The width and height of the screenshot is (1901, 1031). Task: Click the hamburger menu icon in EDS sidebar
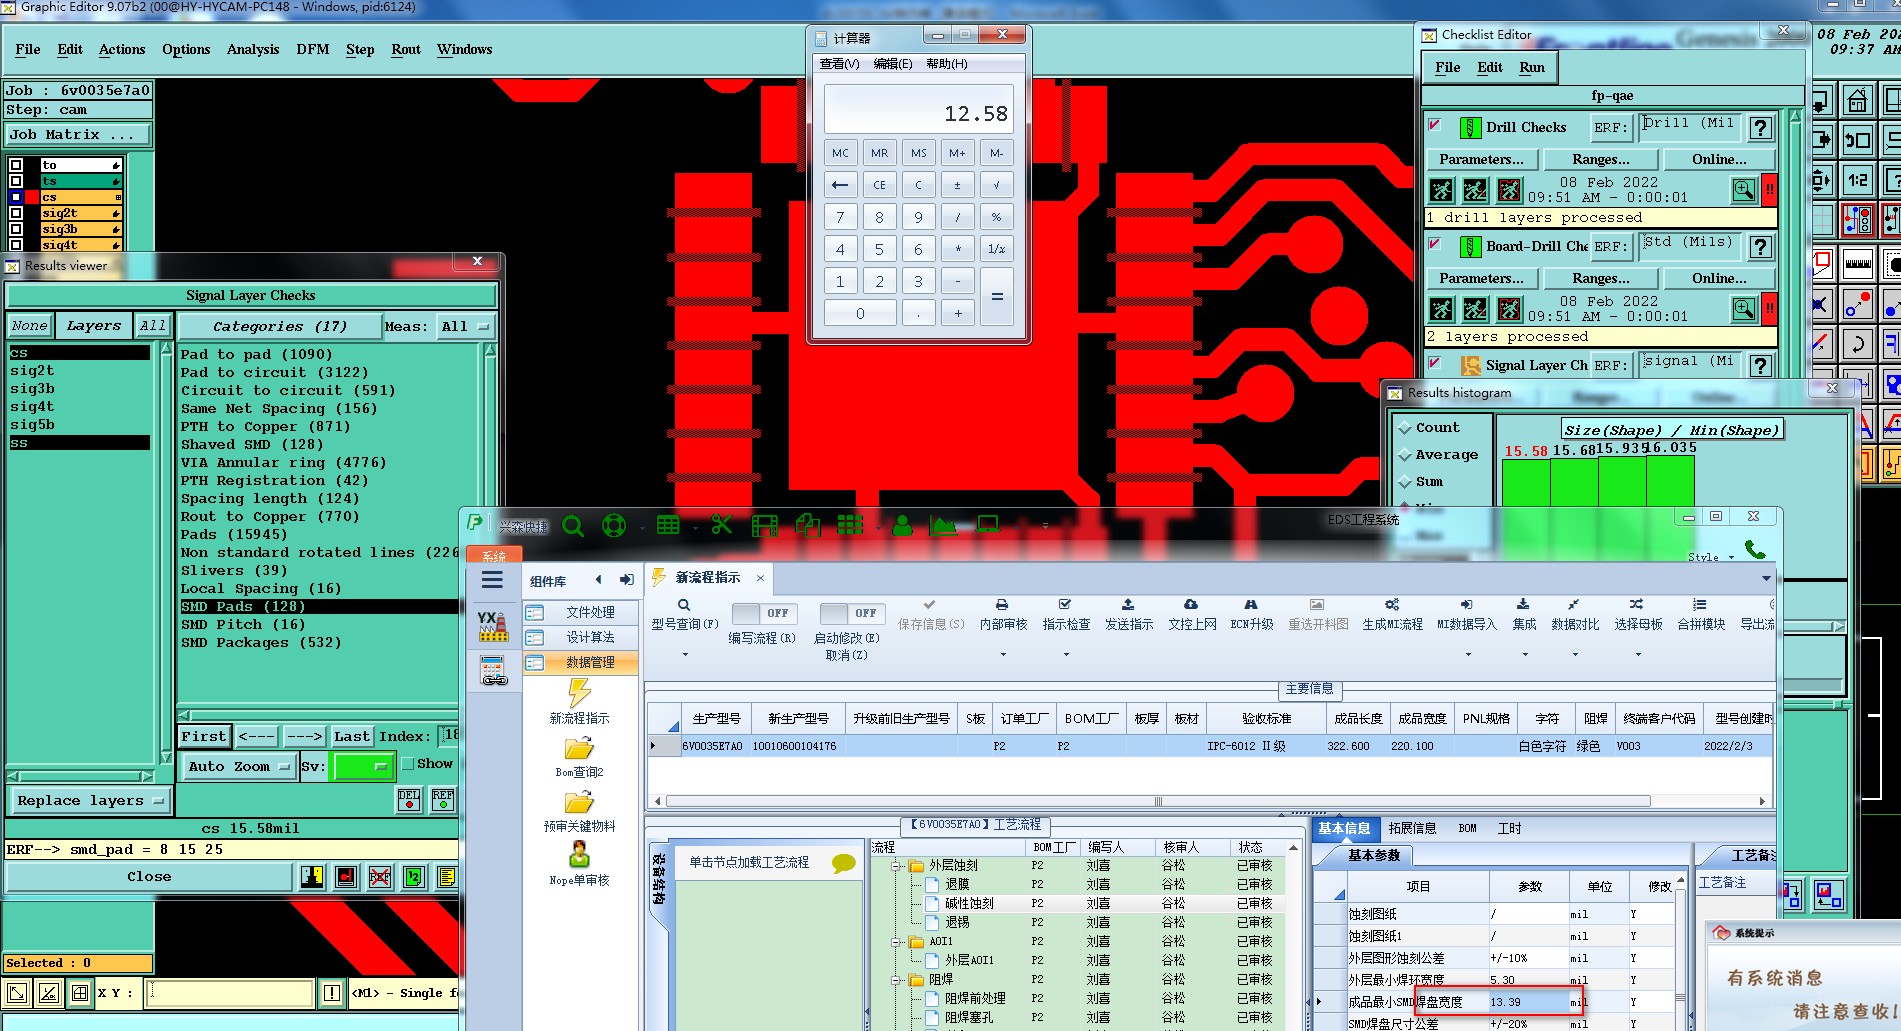pyautogui.click(x=492, y=580)
